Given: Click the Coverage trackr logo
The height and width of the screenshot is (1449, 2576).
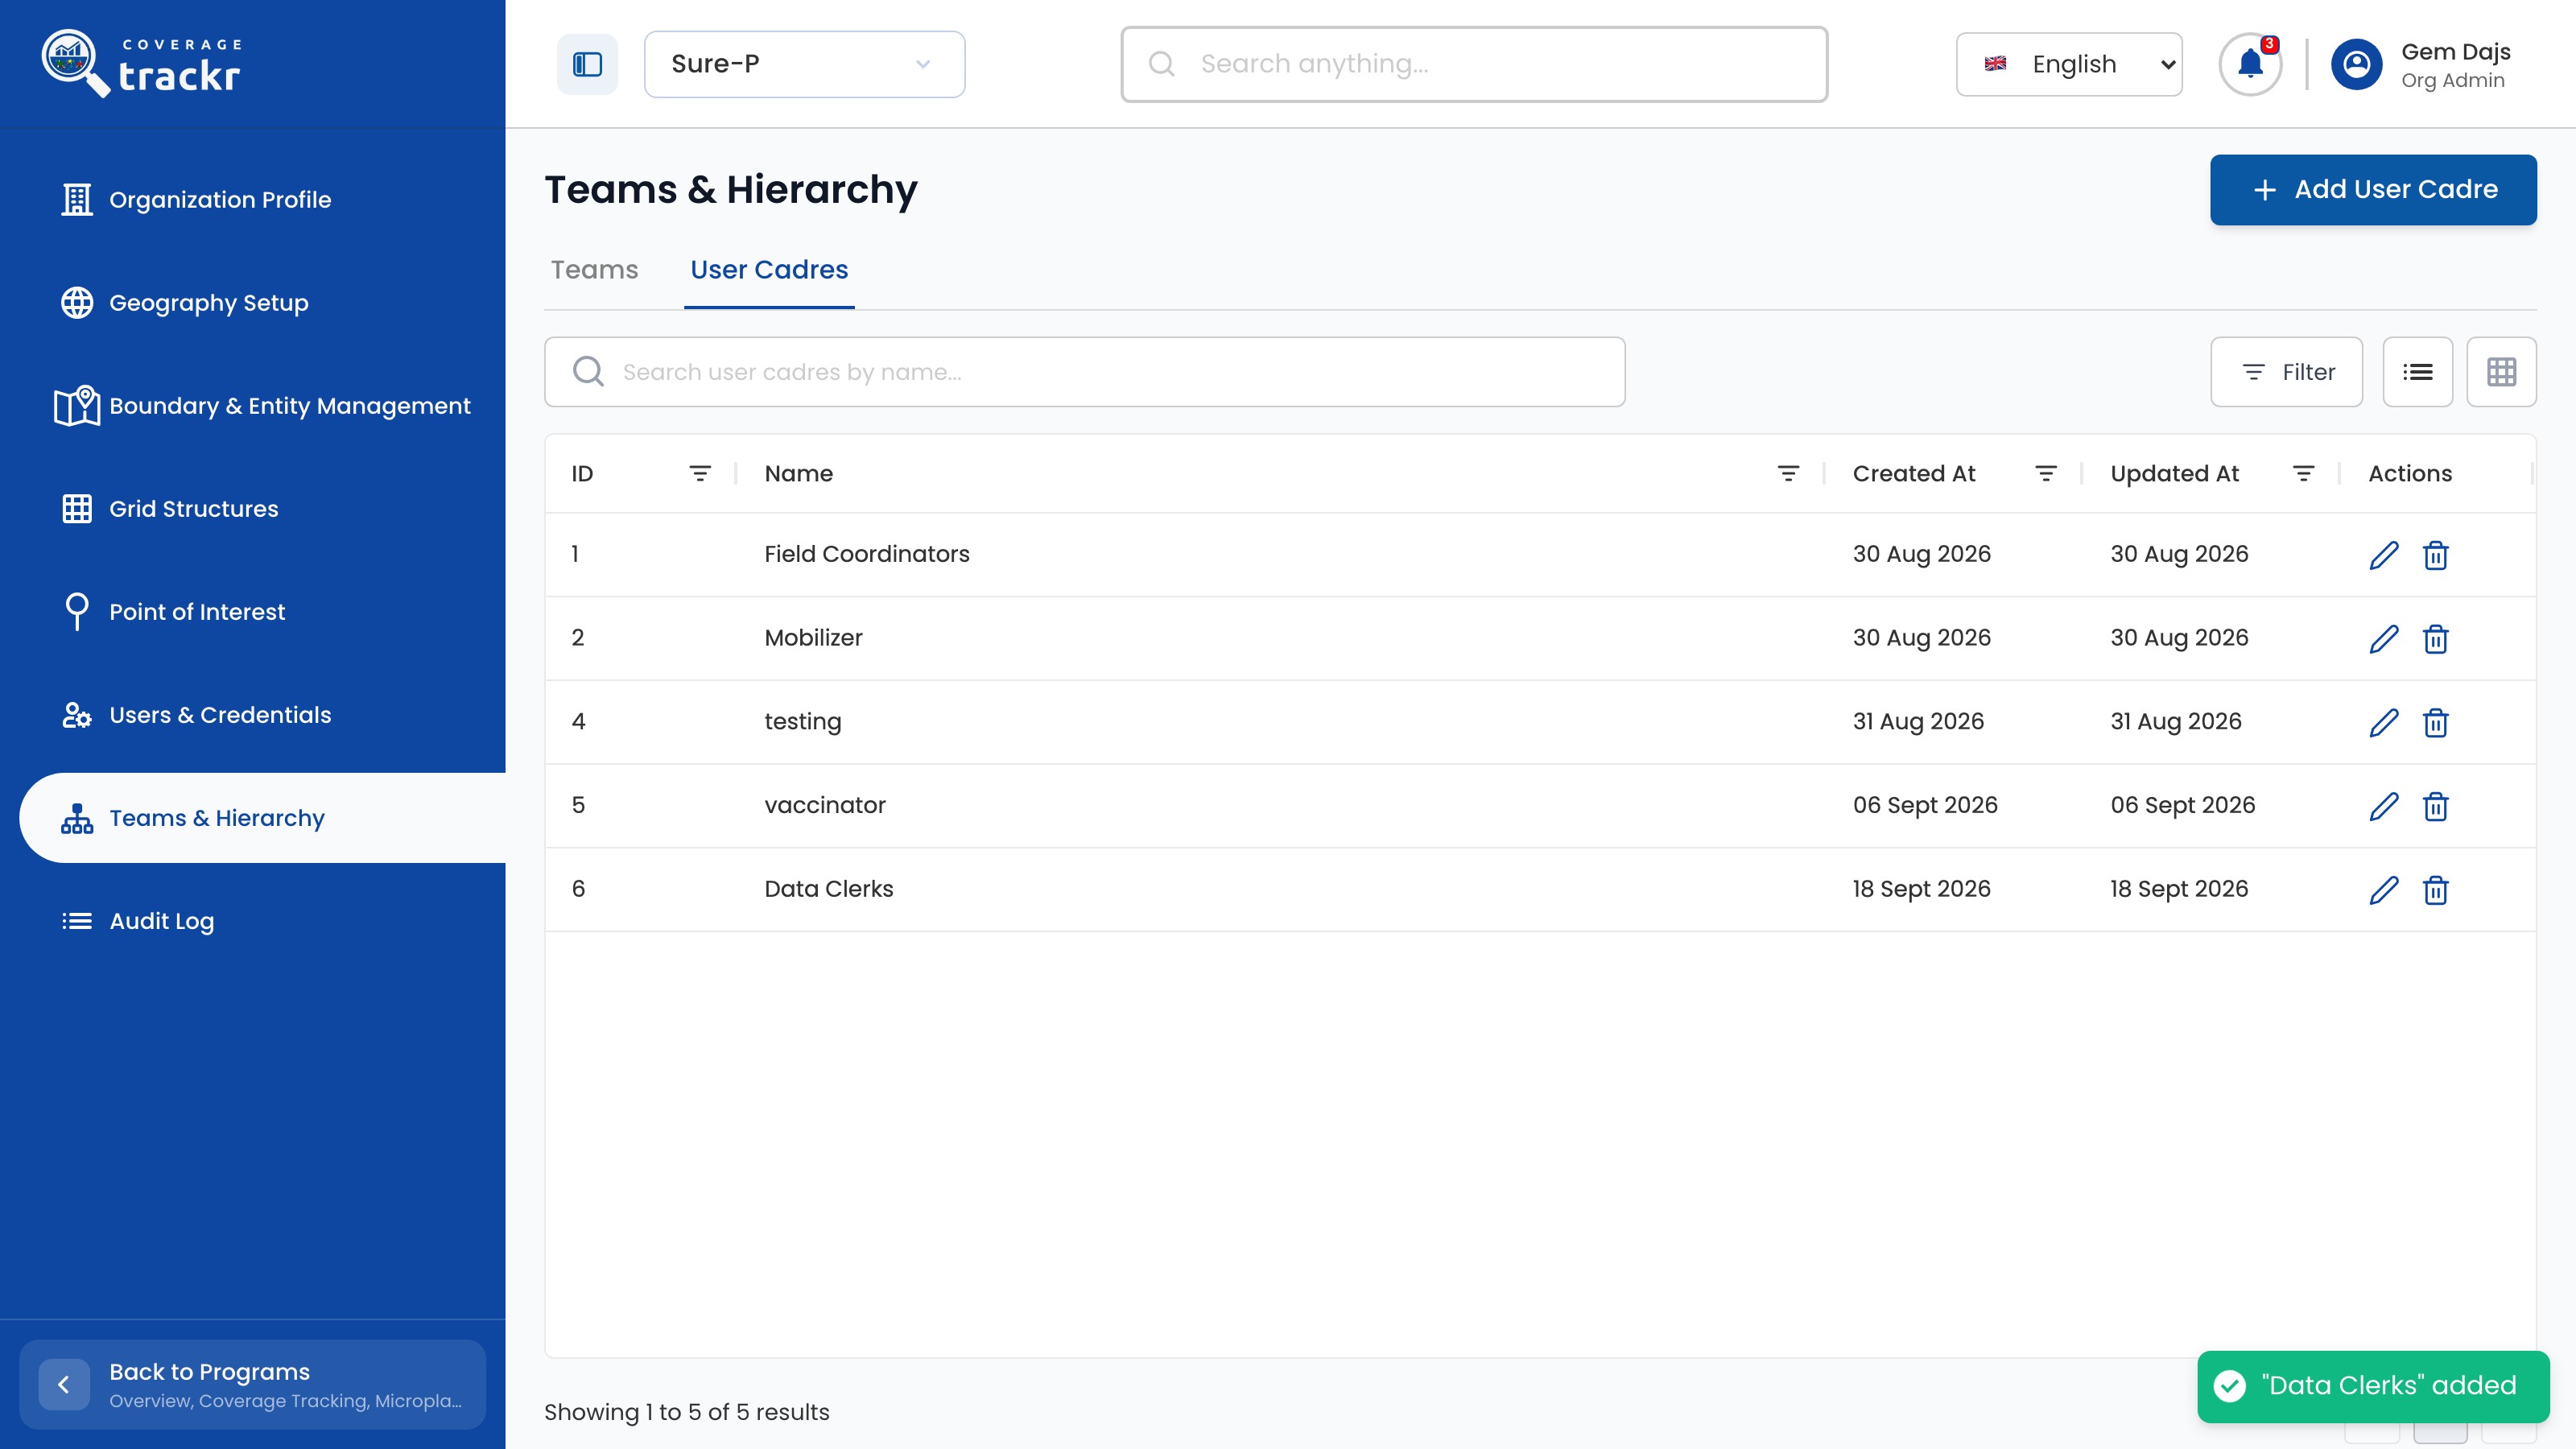Looking at the screenshot, I should tap(143, 63).
